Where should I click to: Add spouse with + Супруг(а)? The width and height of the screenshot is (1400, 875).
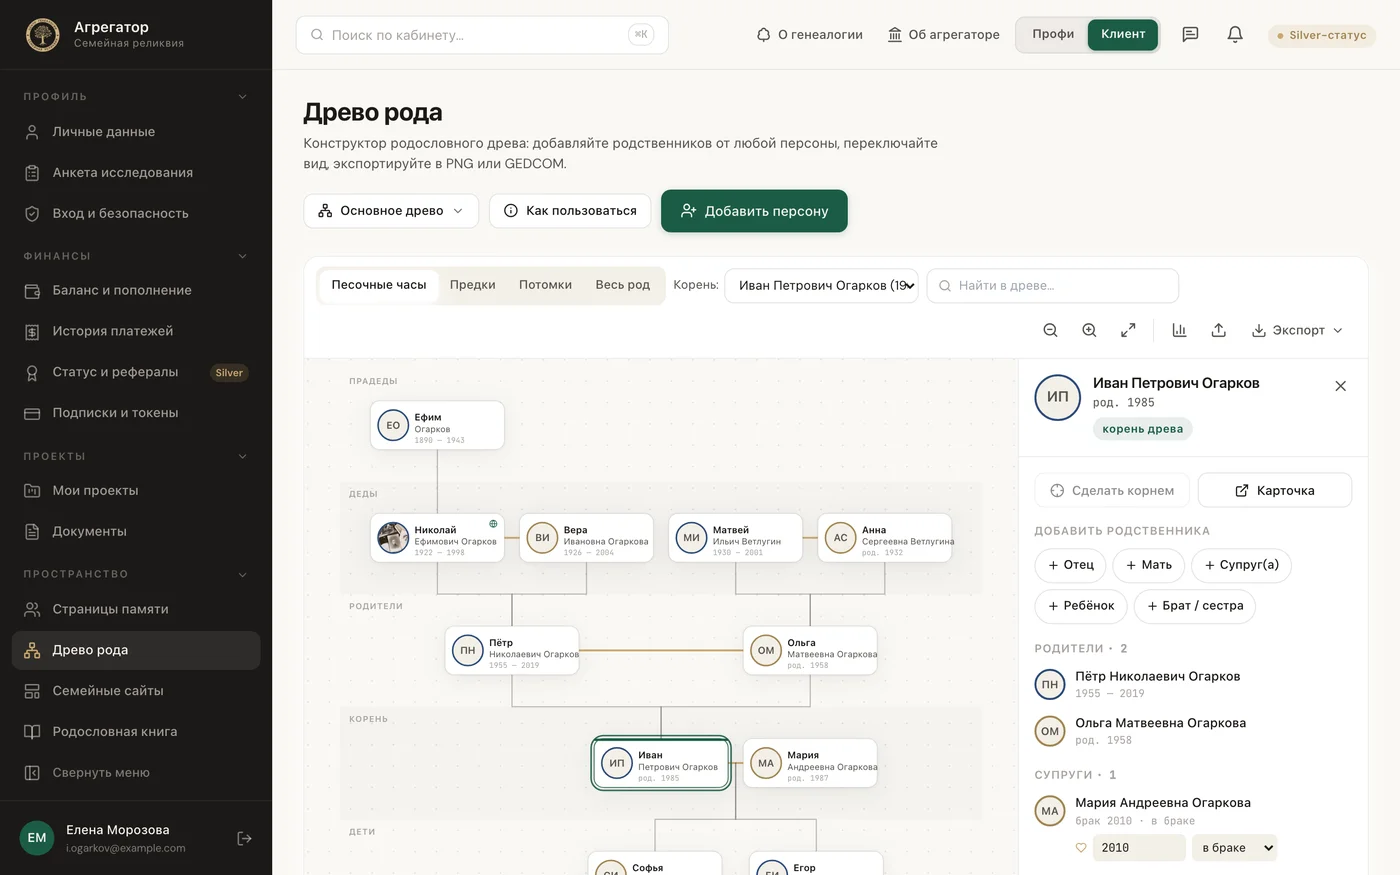point(1241,565)
